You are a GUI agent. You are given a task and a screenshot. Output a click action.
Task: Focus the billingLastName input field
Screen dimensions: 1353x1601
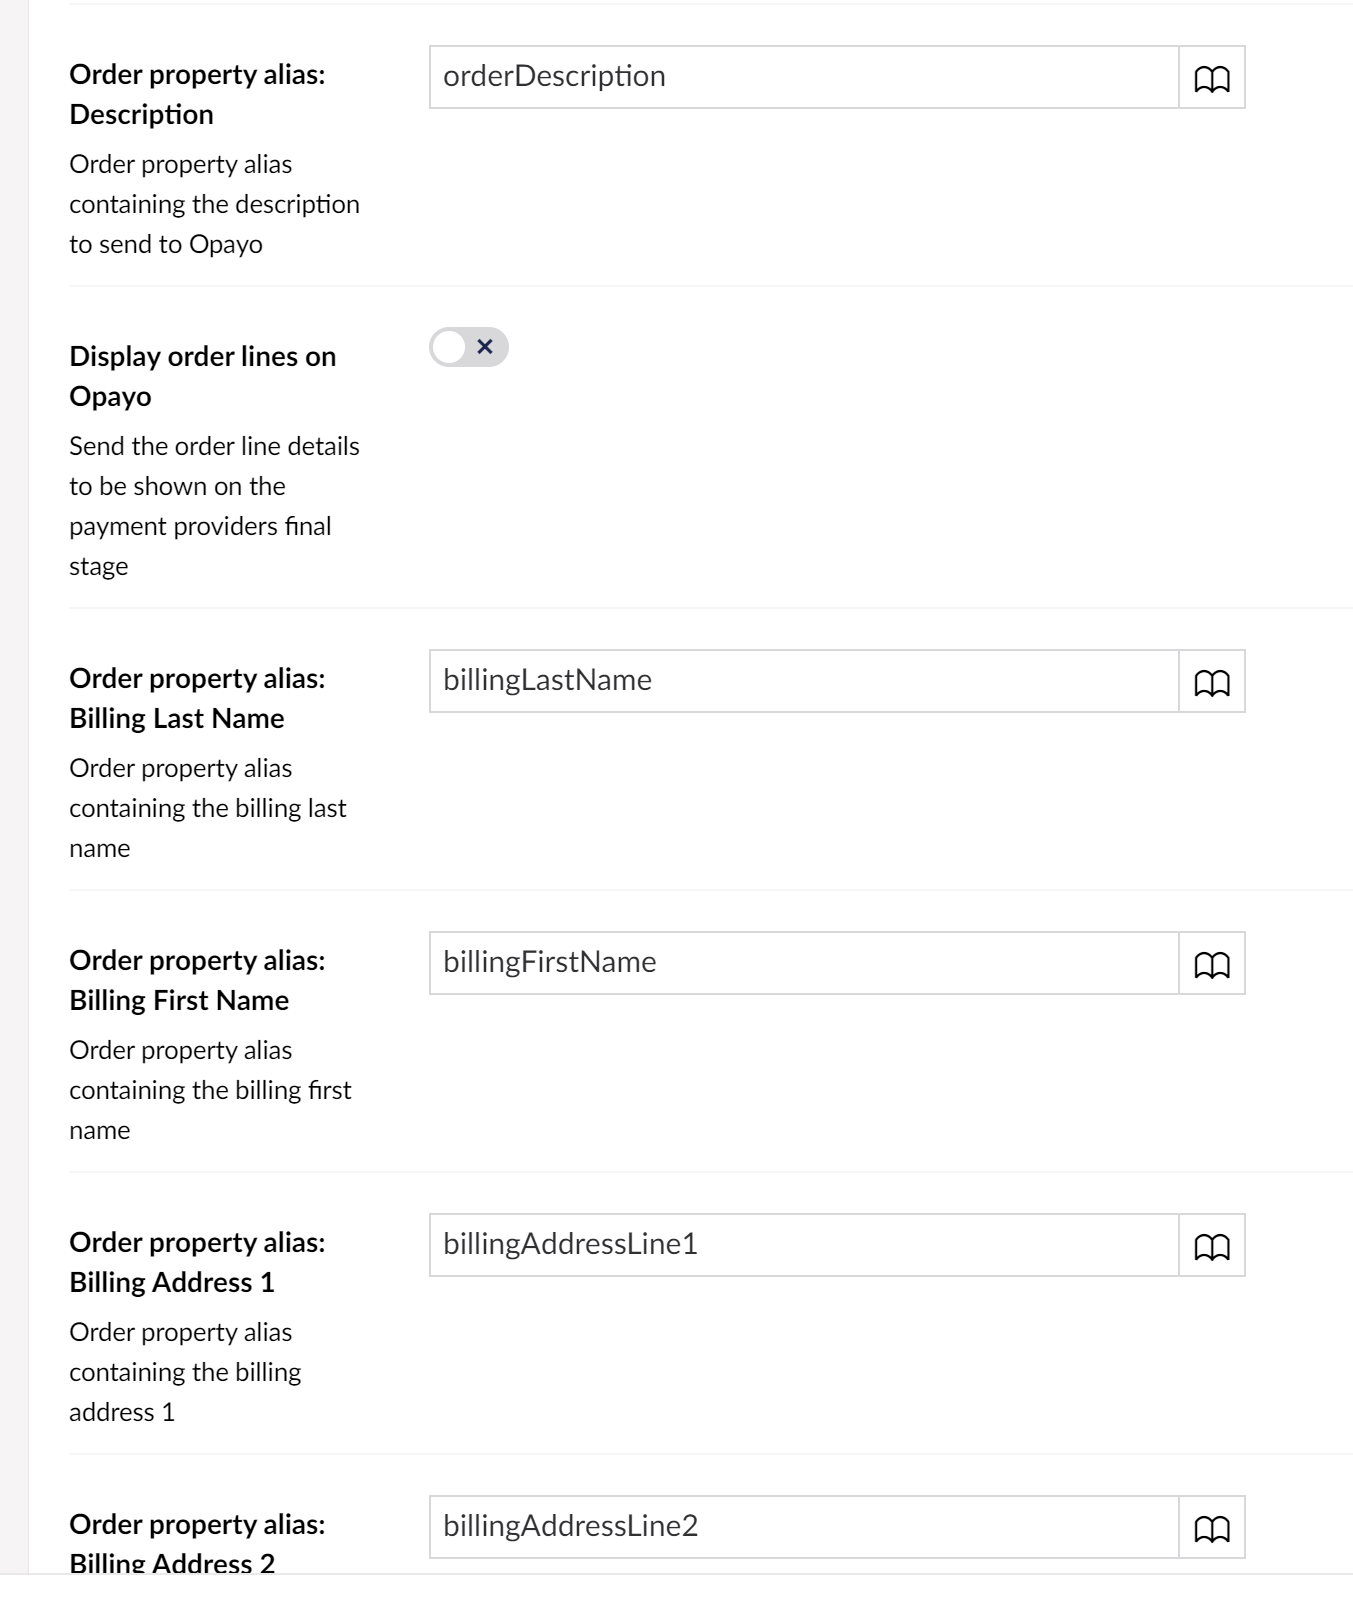tap(804, 681)
